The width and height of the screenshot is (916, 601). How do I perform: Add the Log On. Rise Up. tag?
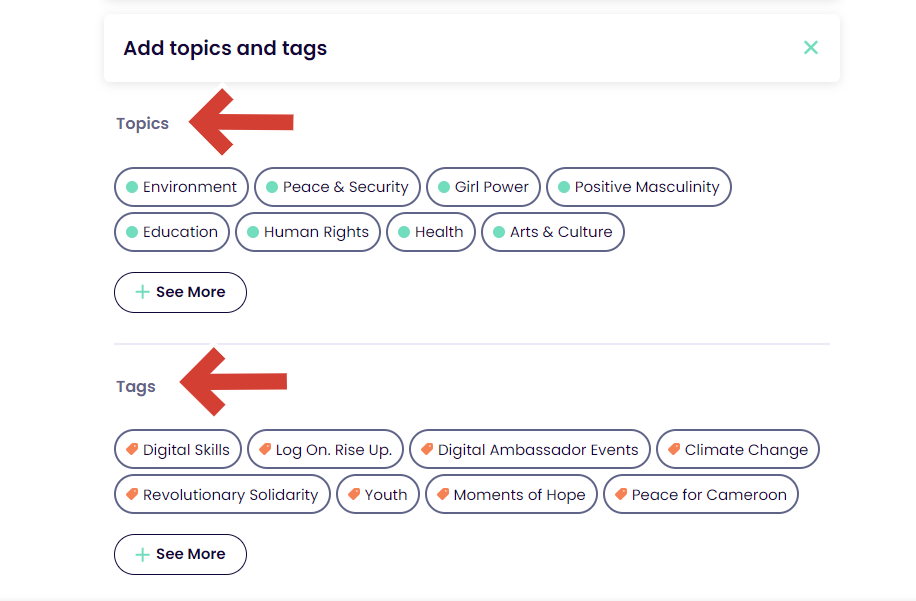(325, 450)
